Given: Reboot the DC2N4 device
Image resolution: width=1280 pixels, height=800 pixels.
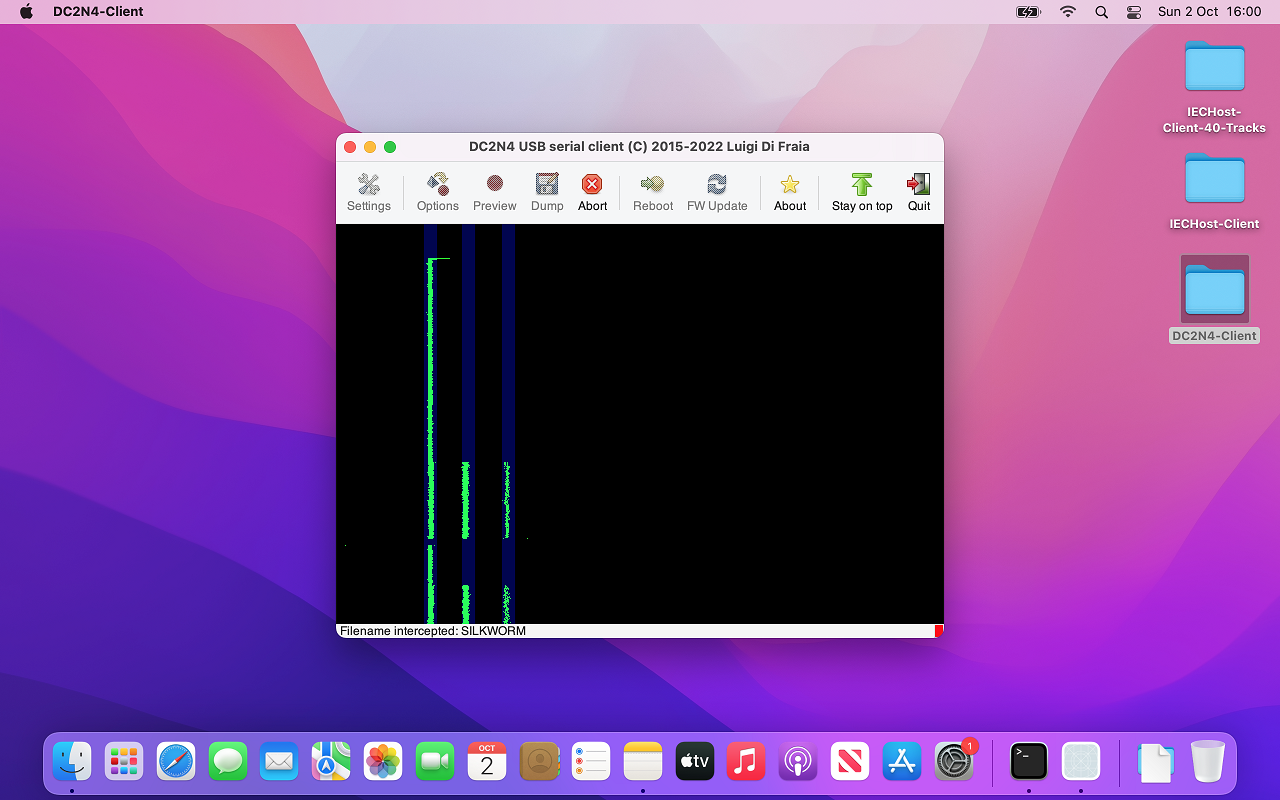Looking at the screenshot, I should coord(653,193).
